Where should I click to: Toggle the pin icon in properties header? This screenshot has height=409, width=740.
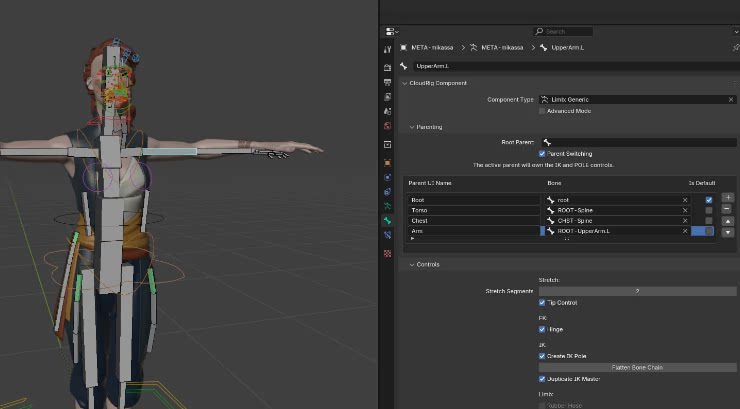736,47
